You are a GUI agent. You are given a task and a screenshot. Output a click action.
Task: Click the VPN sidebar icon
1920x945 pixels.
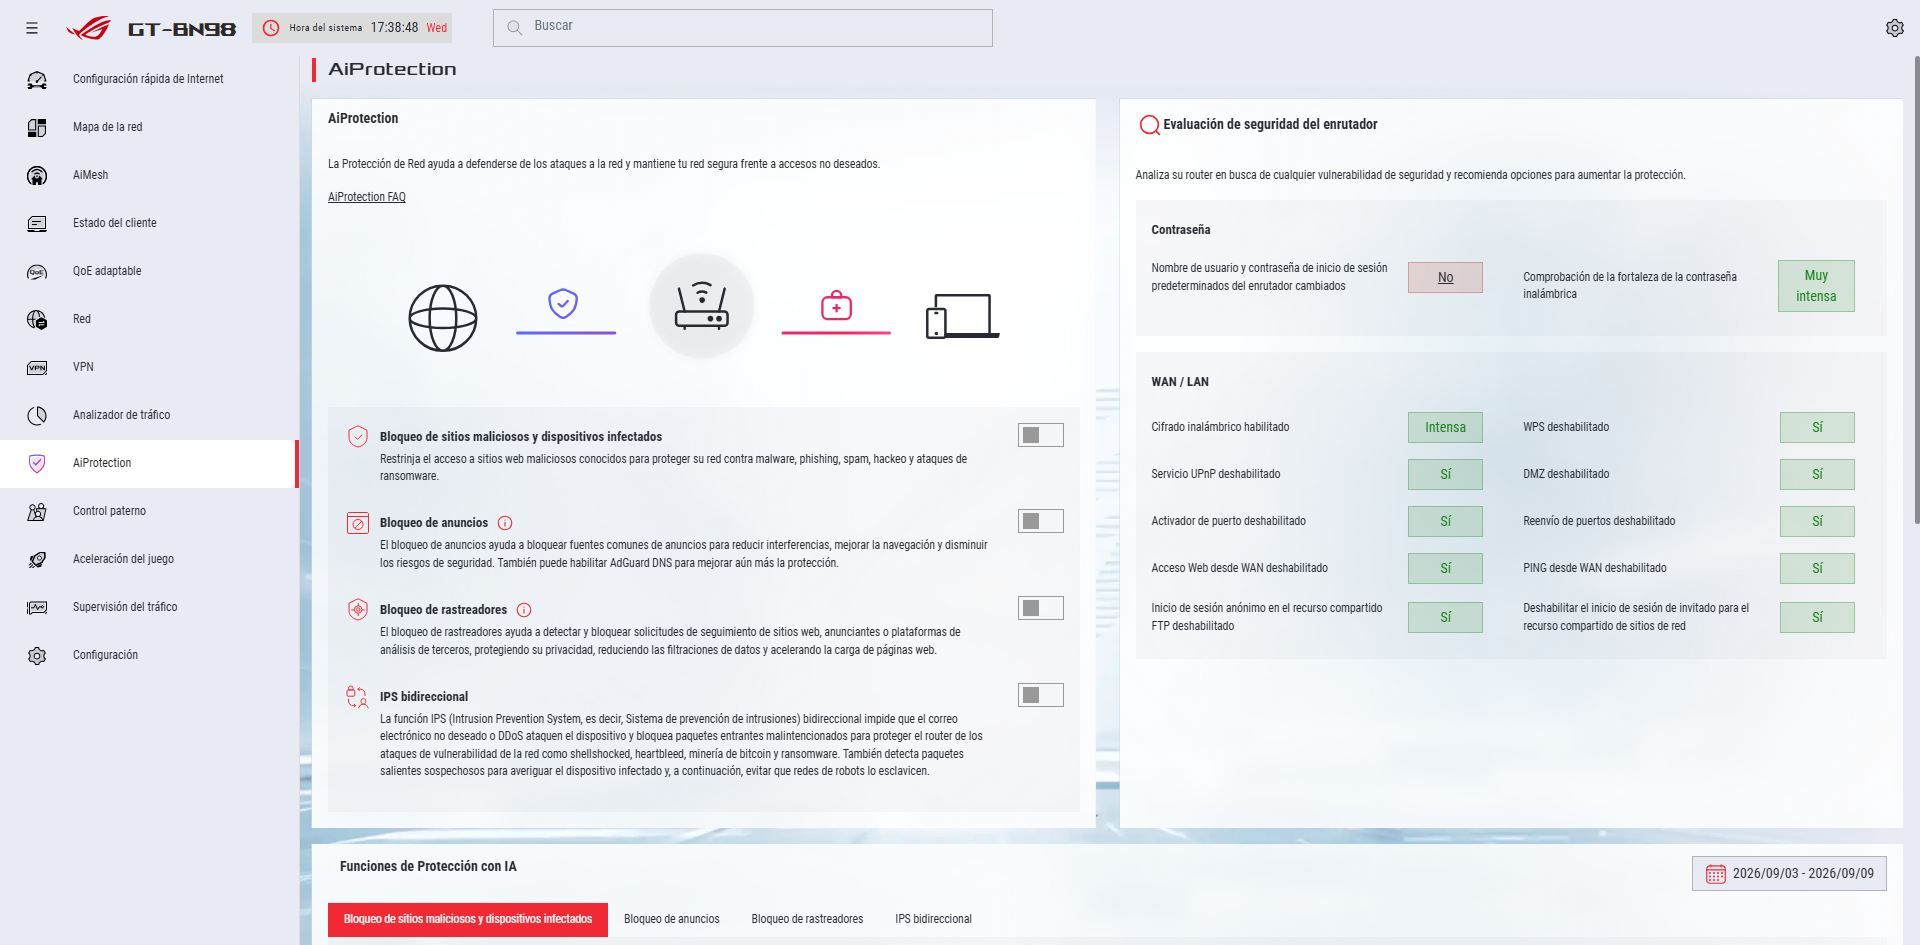[x=37, y=368]
